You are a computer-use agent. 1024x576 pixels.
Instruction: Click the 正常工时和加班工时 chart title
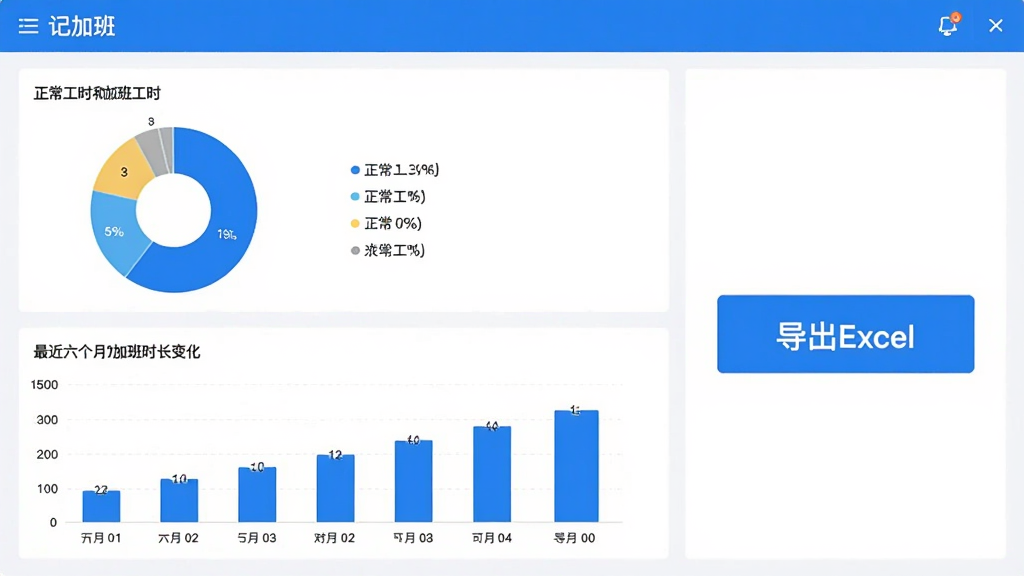click(97, 93)
